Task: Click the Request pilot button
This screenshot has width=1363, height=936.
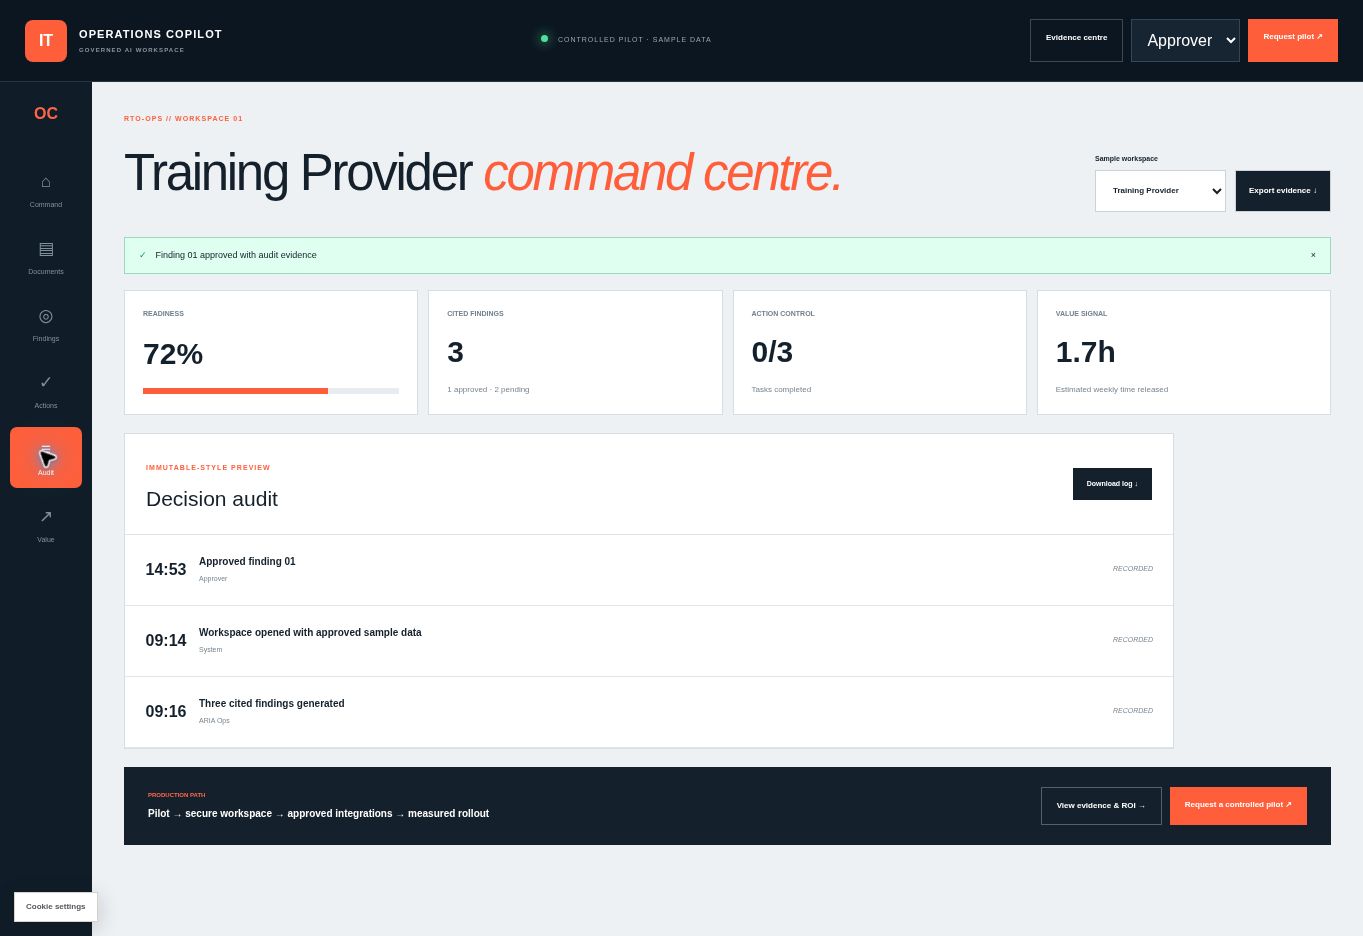Action: (1293, 41)
